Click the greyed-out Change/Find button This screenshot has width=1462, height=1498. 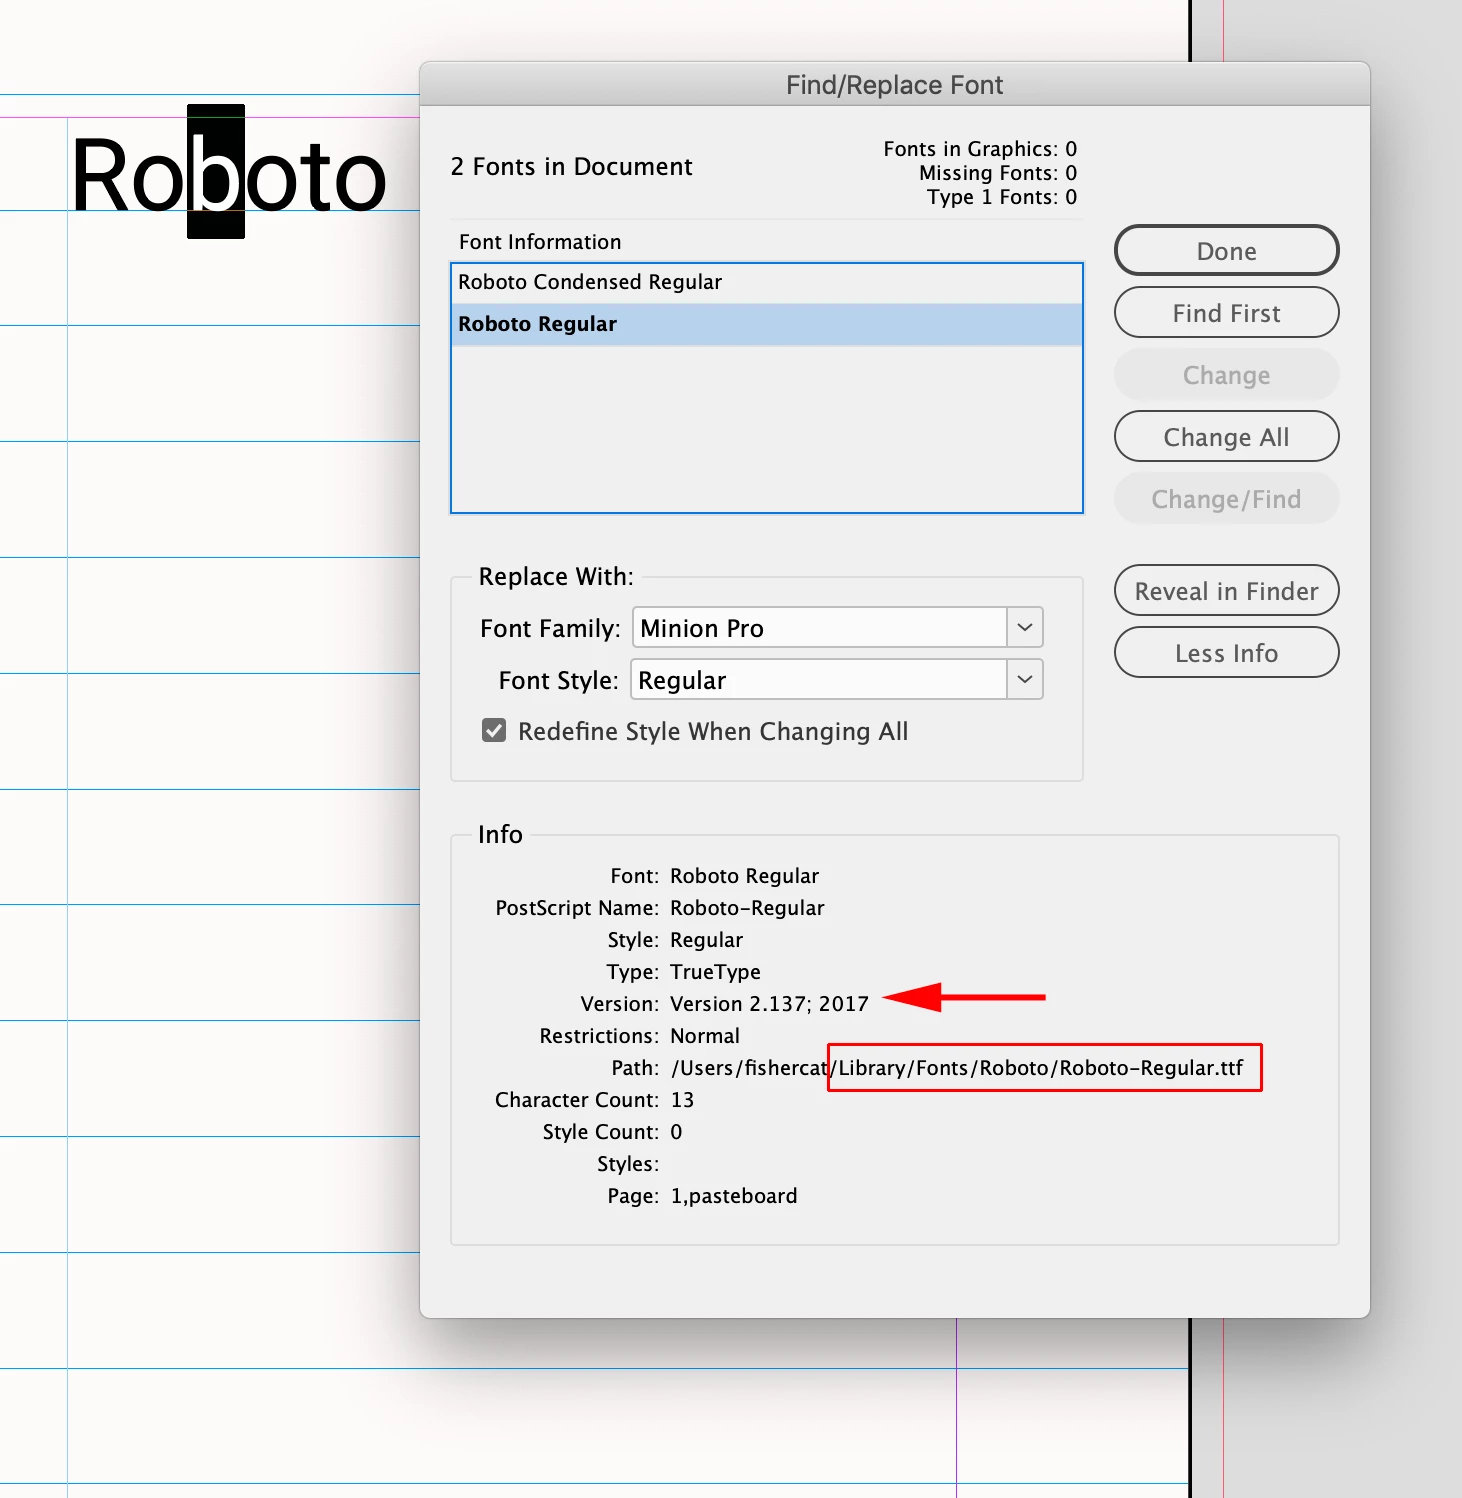click(x=1226, y=499)
